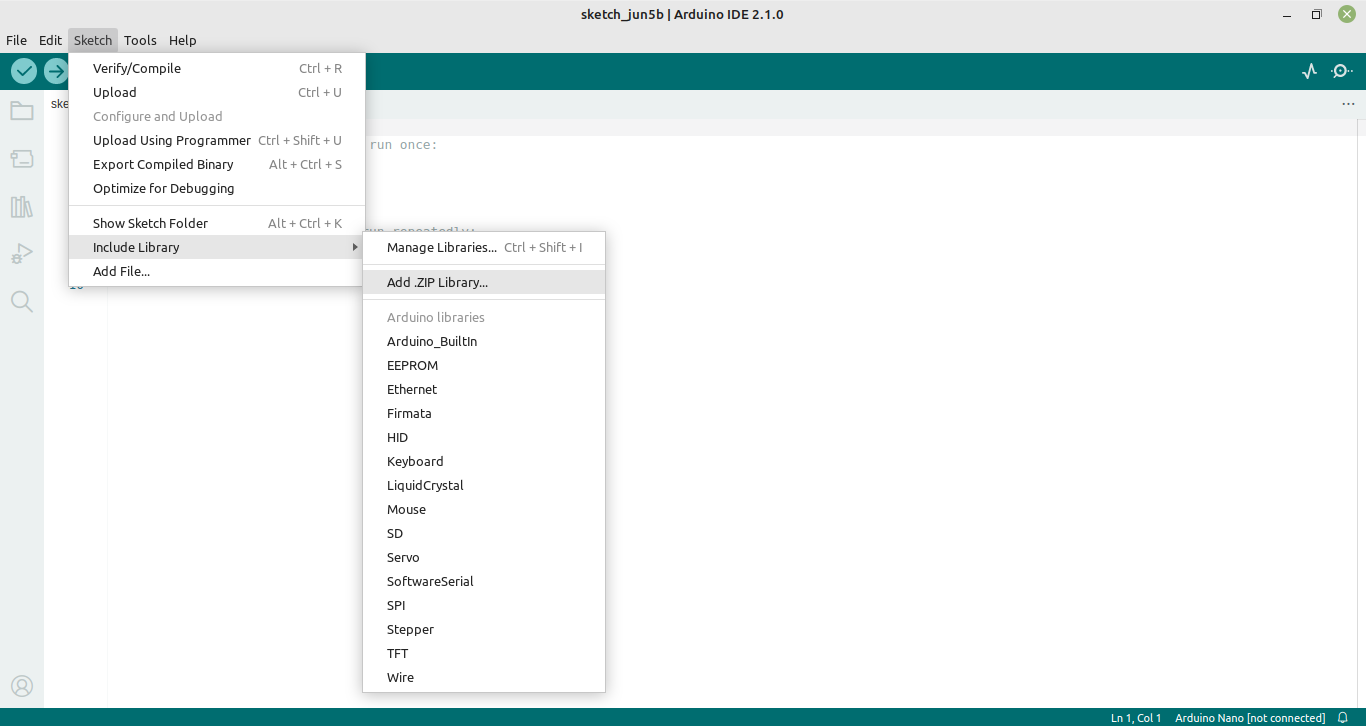Include the Arduino_BuiltIn library
Image resolution: width=1366 pixels, height=726 pixels.
click(484, 341)
